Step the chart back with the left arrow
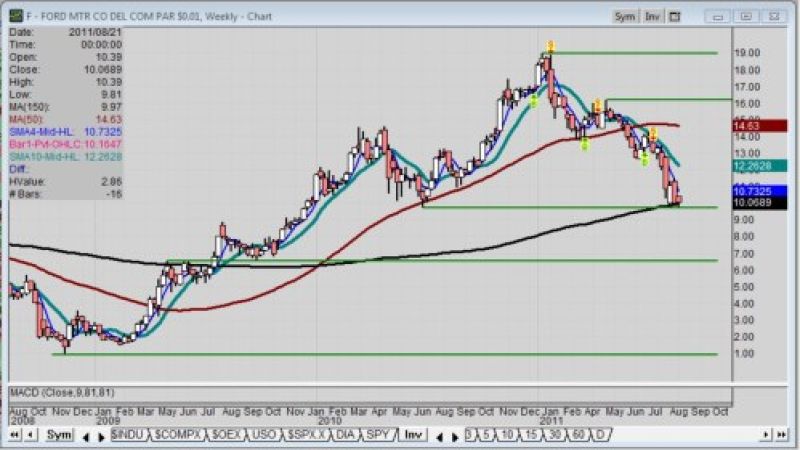 tap(29, 436)
